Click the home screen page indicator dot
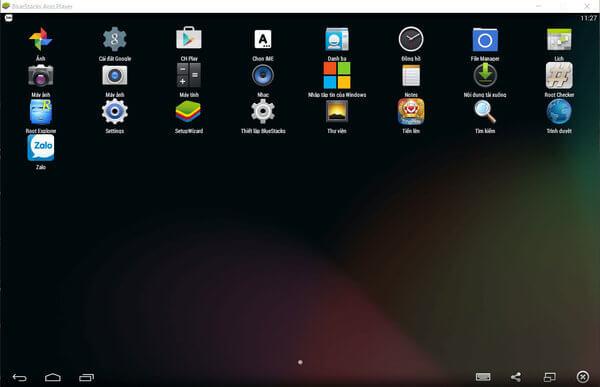The height and width of the screenshot is (387, 600). [x=300, y=362]
